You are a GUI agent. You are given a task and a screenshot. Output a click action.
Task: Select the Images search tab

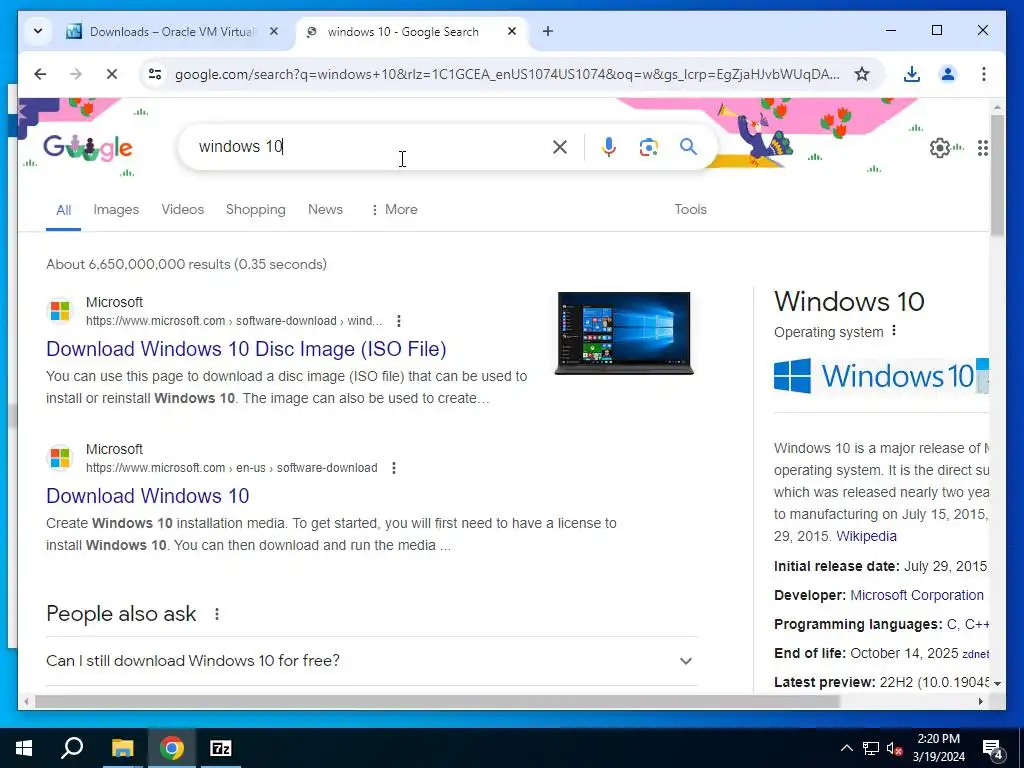(x=116, y=210)
